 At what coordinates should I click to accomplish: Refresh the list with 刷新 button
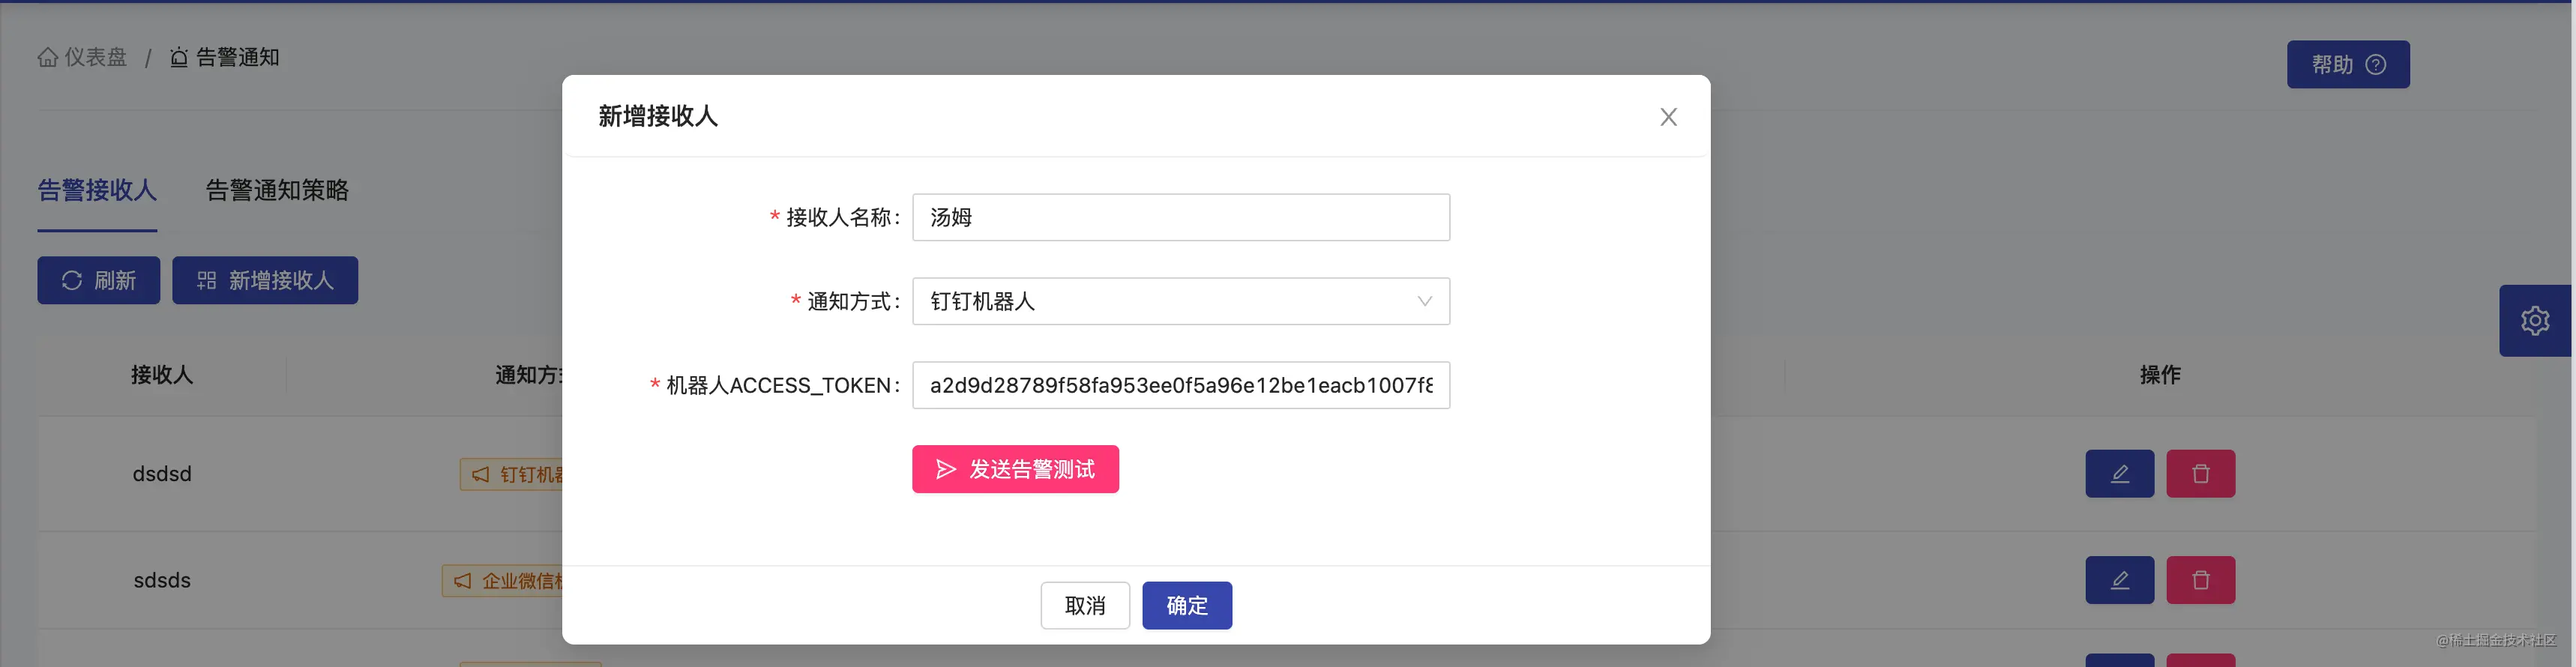pyautogui.click(x=98, y=280)
